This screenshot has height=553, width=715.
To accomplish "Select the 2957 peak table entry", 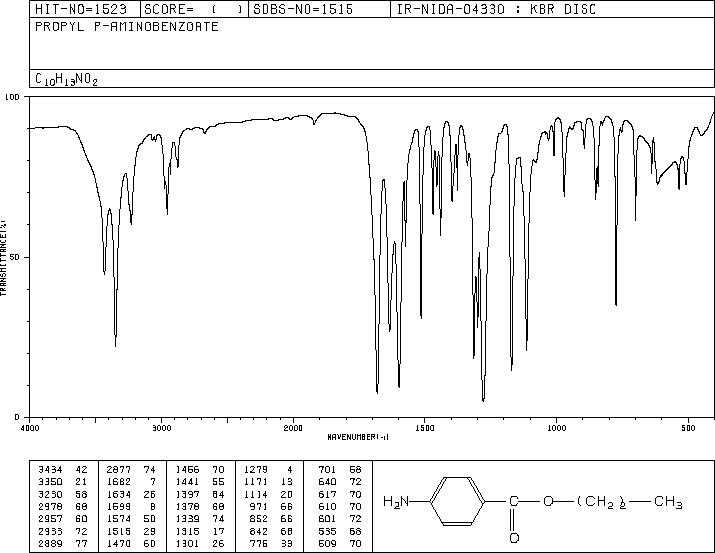I will click(62, 519).
